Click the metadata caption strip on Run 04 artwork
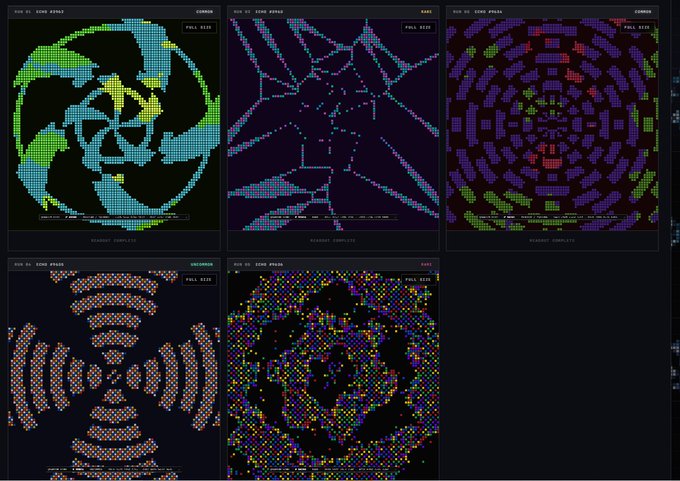 pos(114,469)
